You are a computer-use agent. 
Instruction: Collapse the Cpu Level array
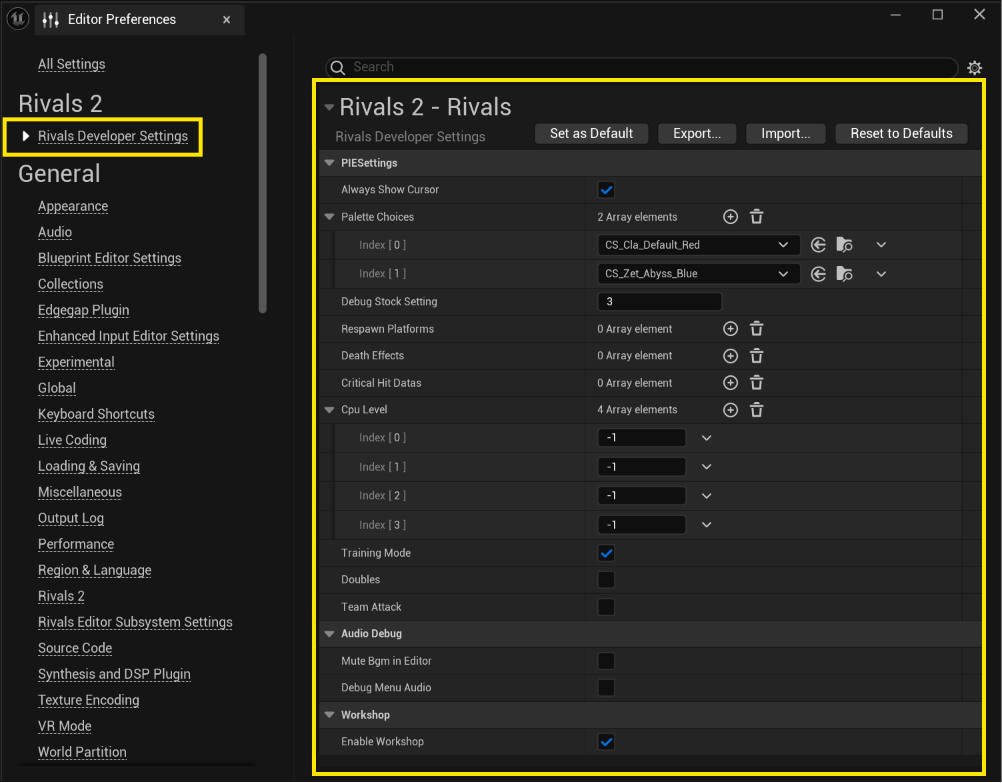click(330, 410)
